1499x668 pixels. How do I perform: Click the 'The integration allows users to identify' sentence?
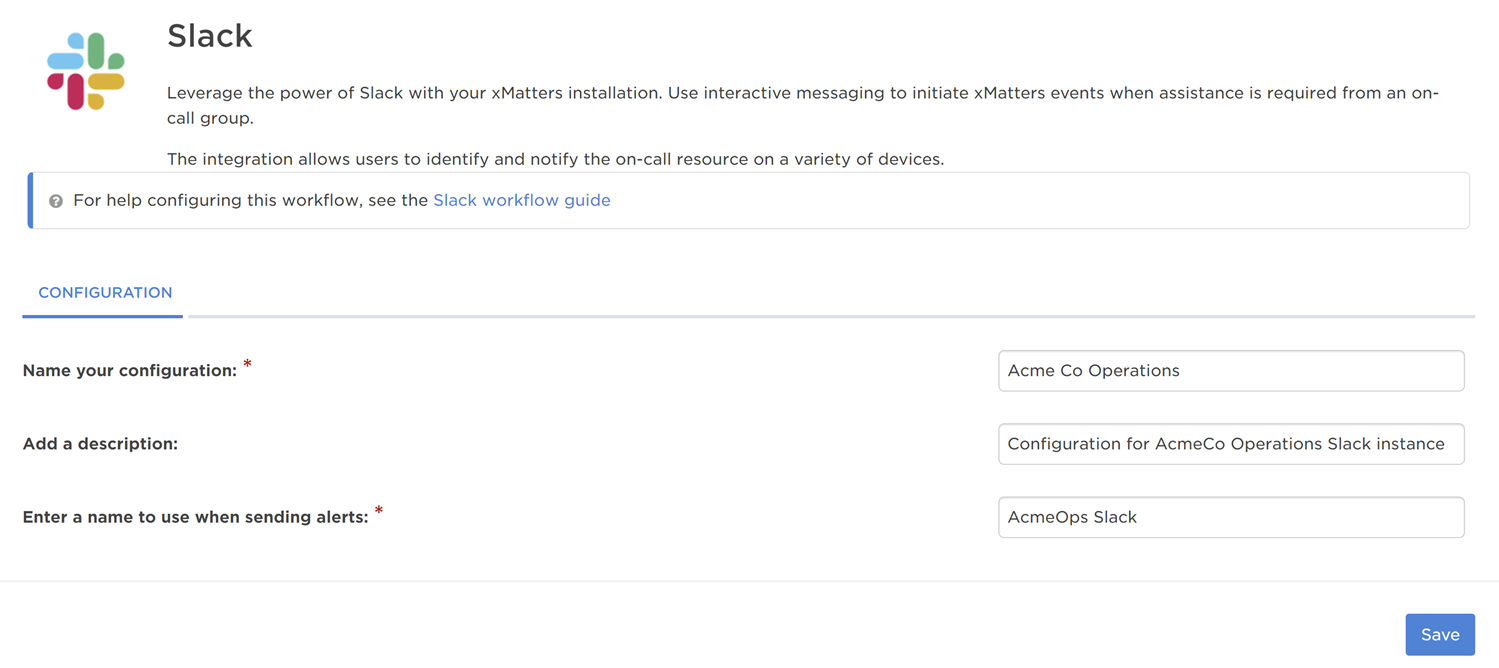(x=555, y=159)
